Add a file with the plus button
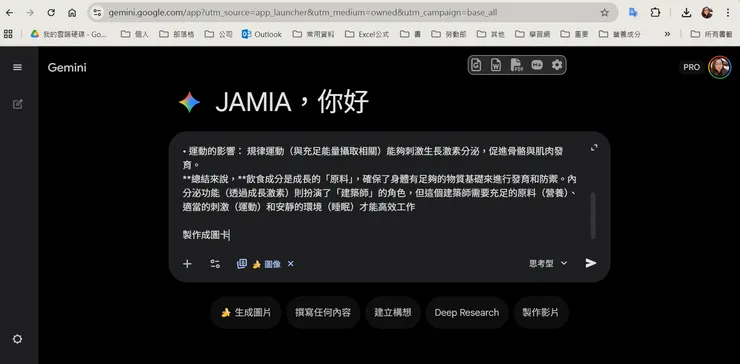Viewport: 740px width, 364px height. click(x=187, y=263)
